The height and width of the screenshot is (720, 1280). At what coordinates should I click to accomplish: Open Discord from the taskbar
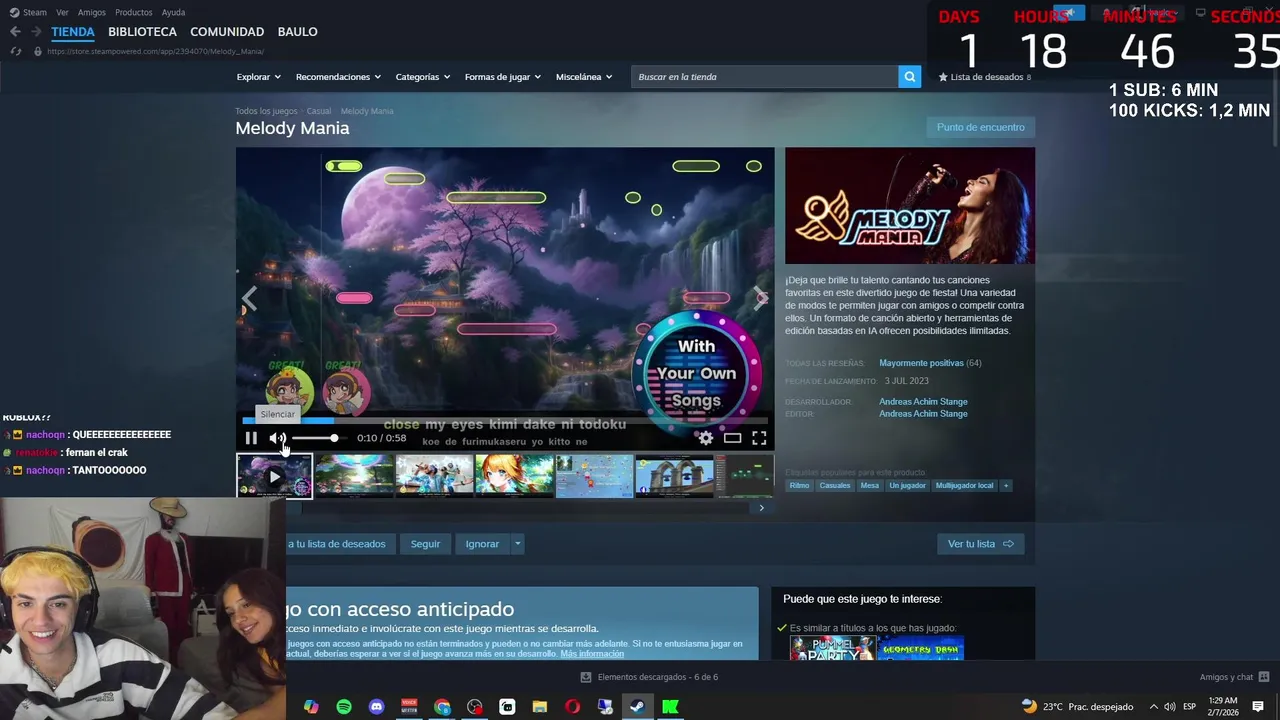pyautogui.click(x=376, y=707)
